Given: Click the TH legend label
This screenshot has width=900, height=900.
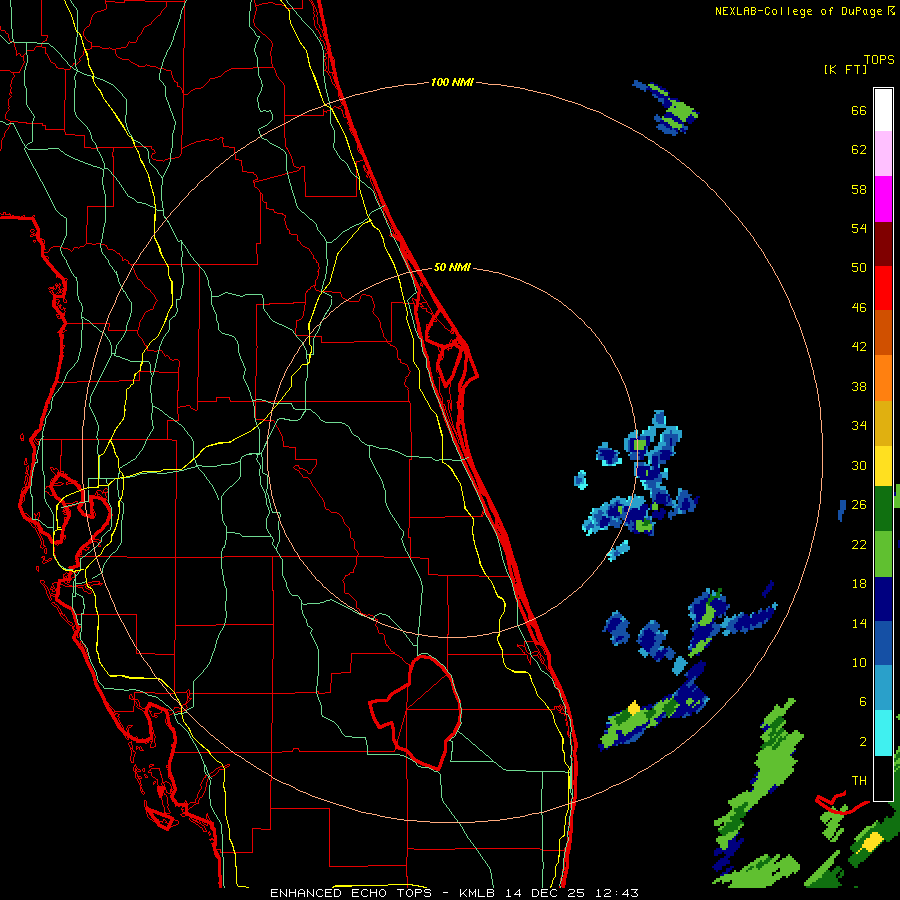Looking at the screenshot, I should click(859, 781).
